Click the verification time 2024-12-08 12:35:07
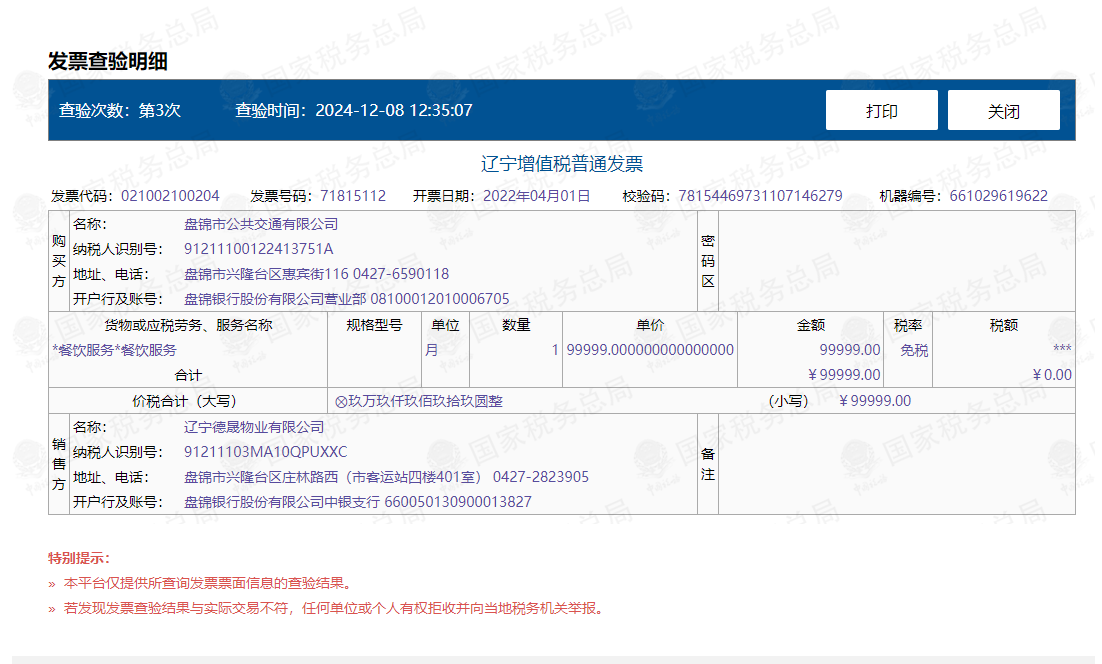The image size is (1102, 664). coord(394,110)
